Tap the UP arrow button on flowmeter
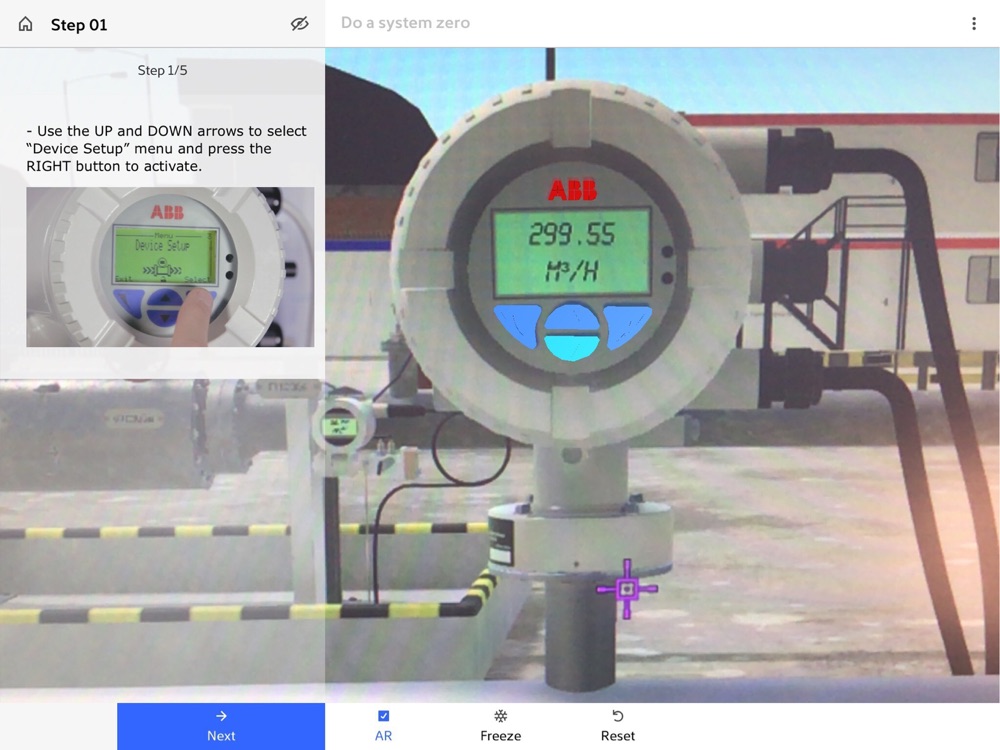The height and width of the screenshot is (750, 1000). tap(572, 318)
